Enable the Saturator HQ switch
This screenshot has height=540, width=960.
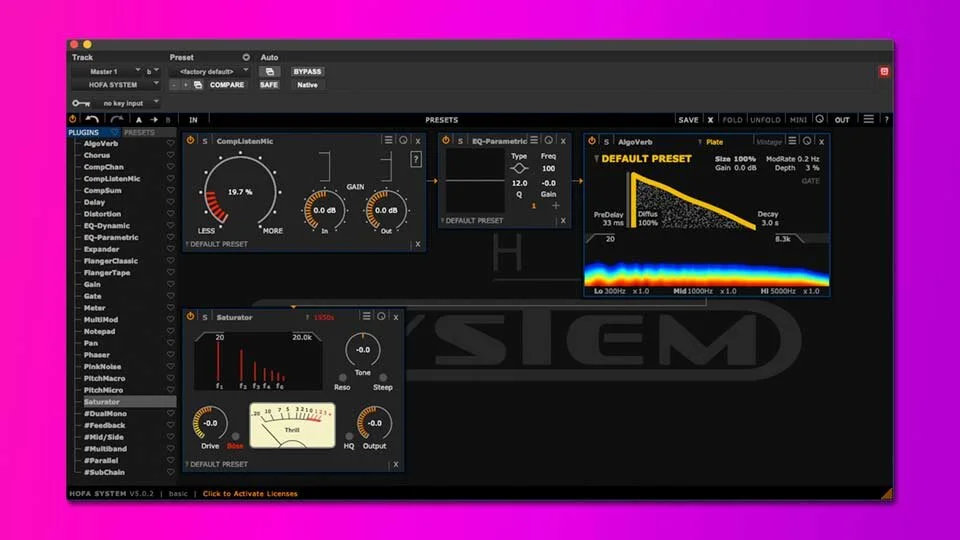tap(349, 437)
